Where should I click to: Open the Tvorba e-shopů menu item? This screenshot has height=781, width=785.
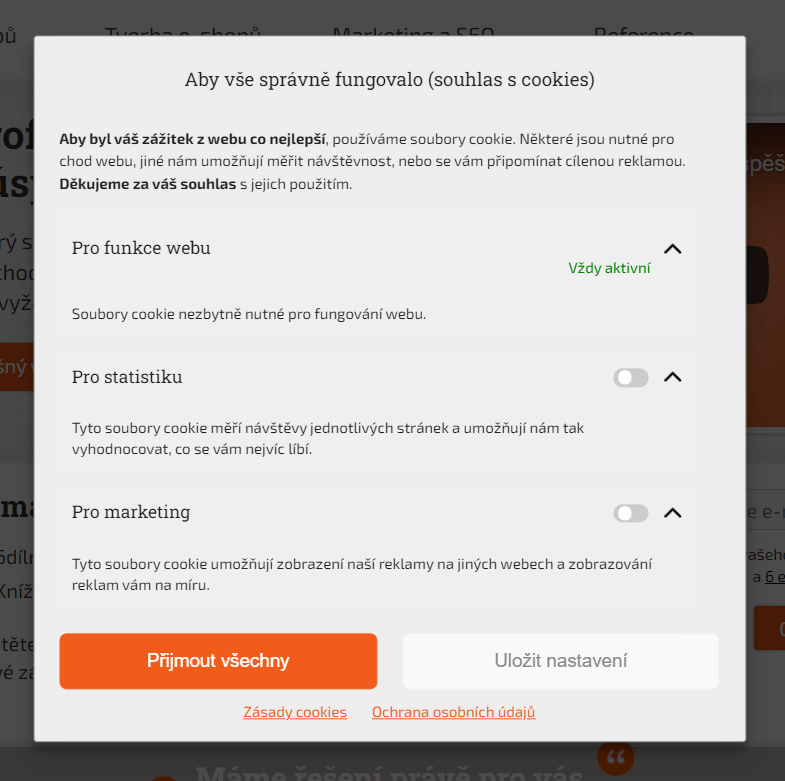pyautogui.click(x=183, y=32)
